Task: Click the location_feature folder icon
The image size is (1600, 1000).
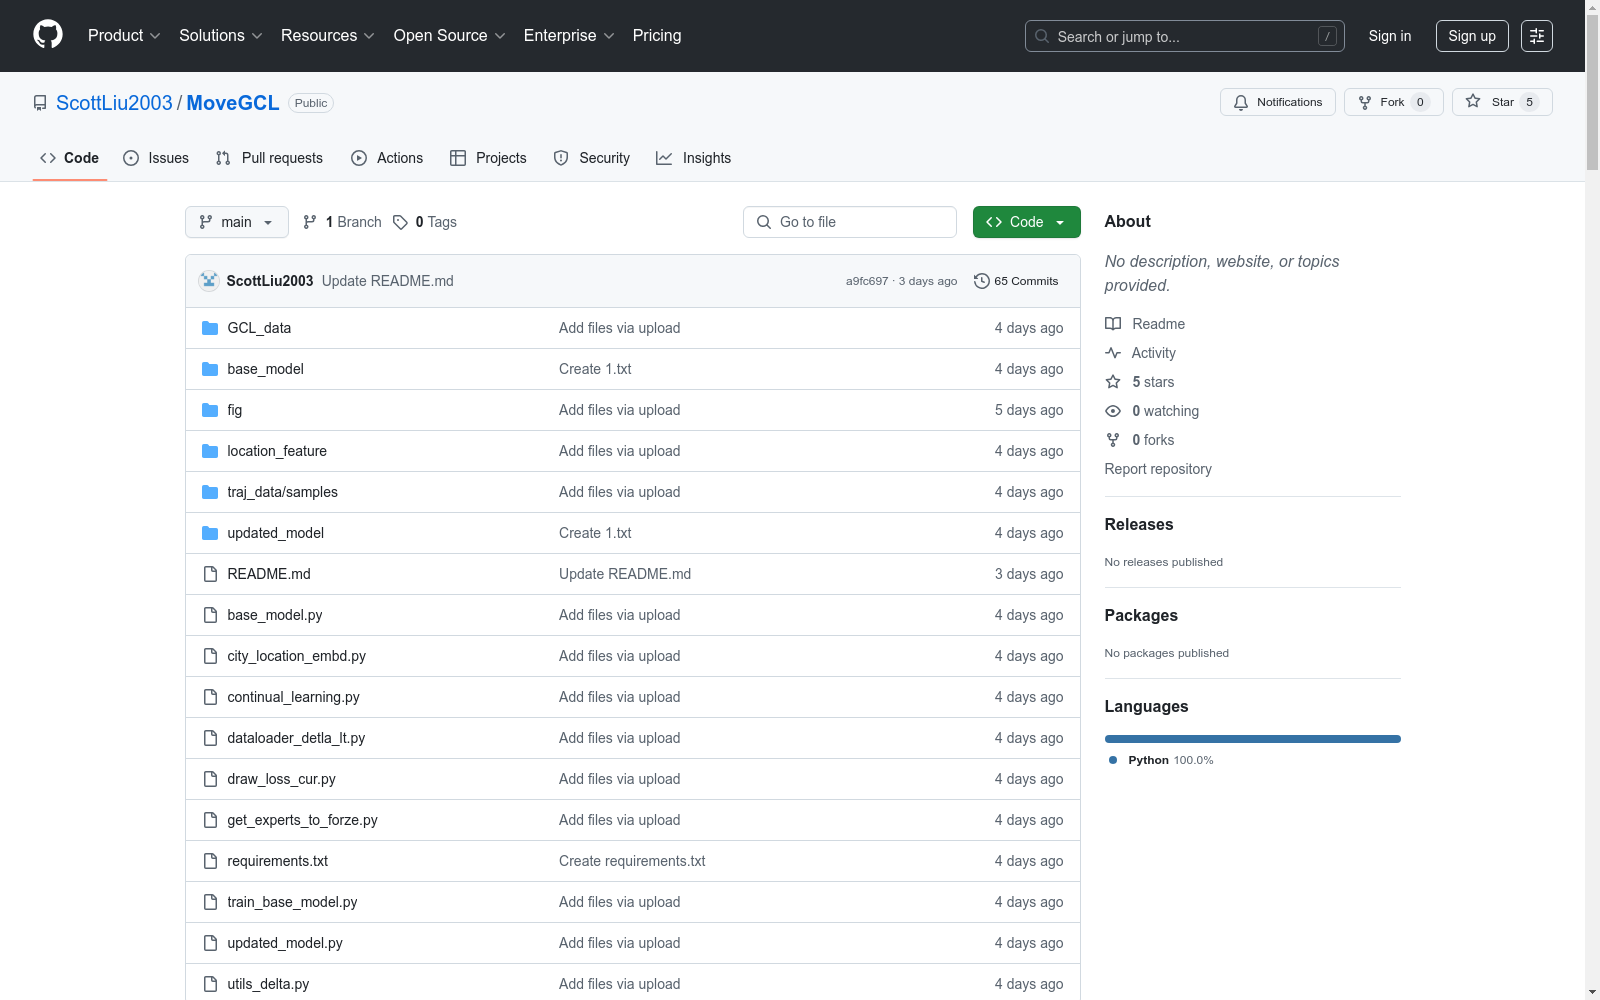Action: coord(210,451)
